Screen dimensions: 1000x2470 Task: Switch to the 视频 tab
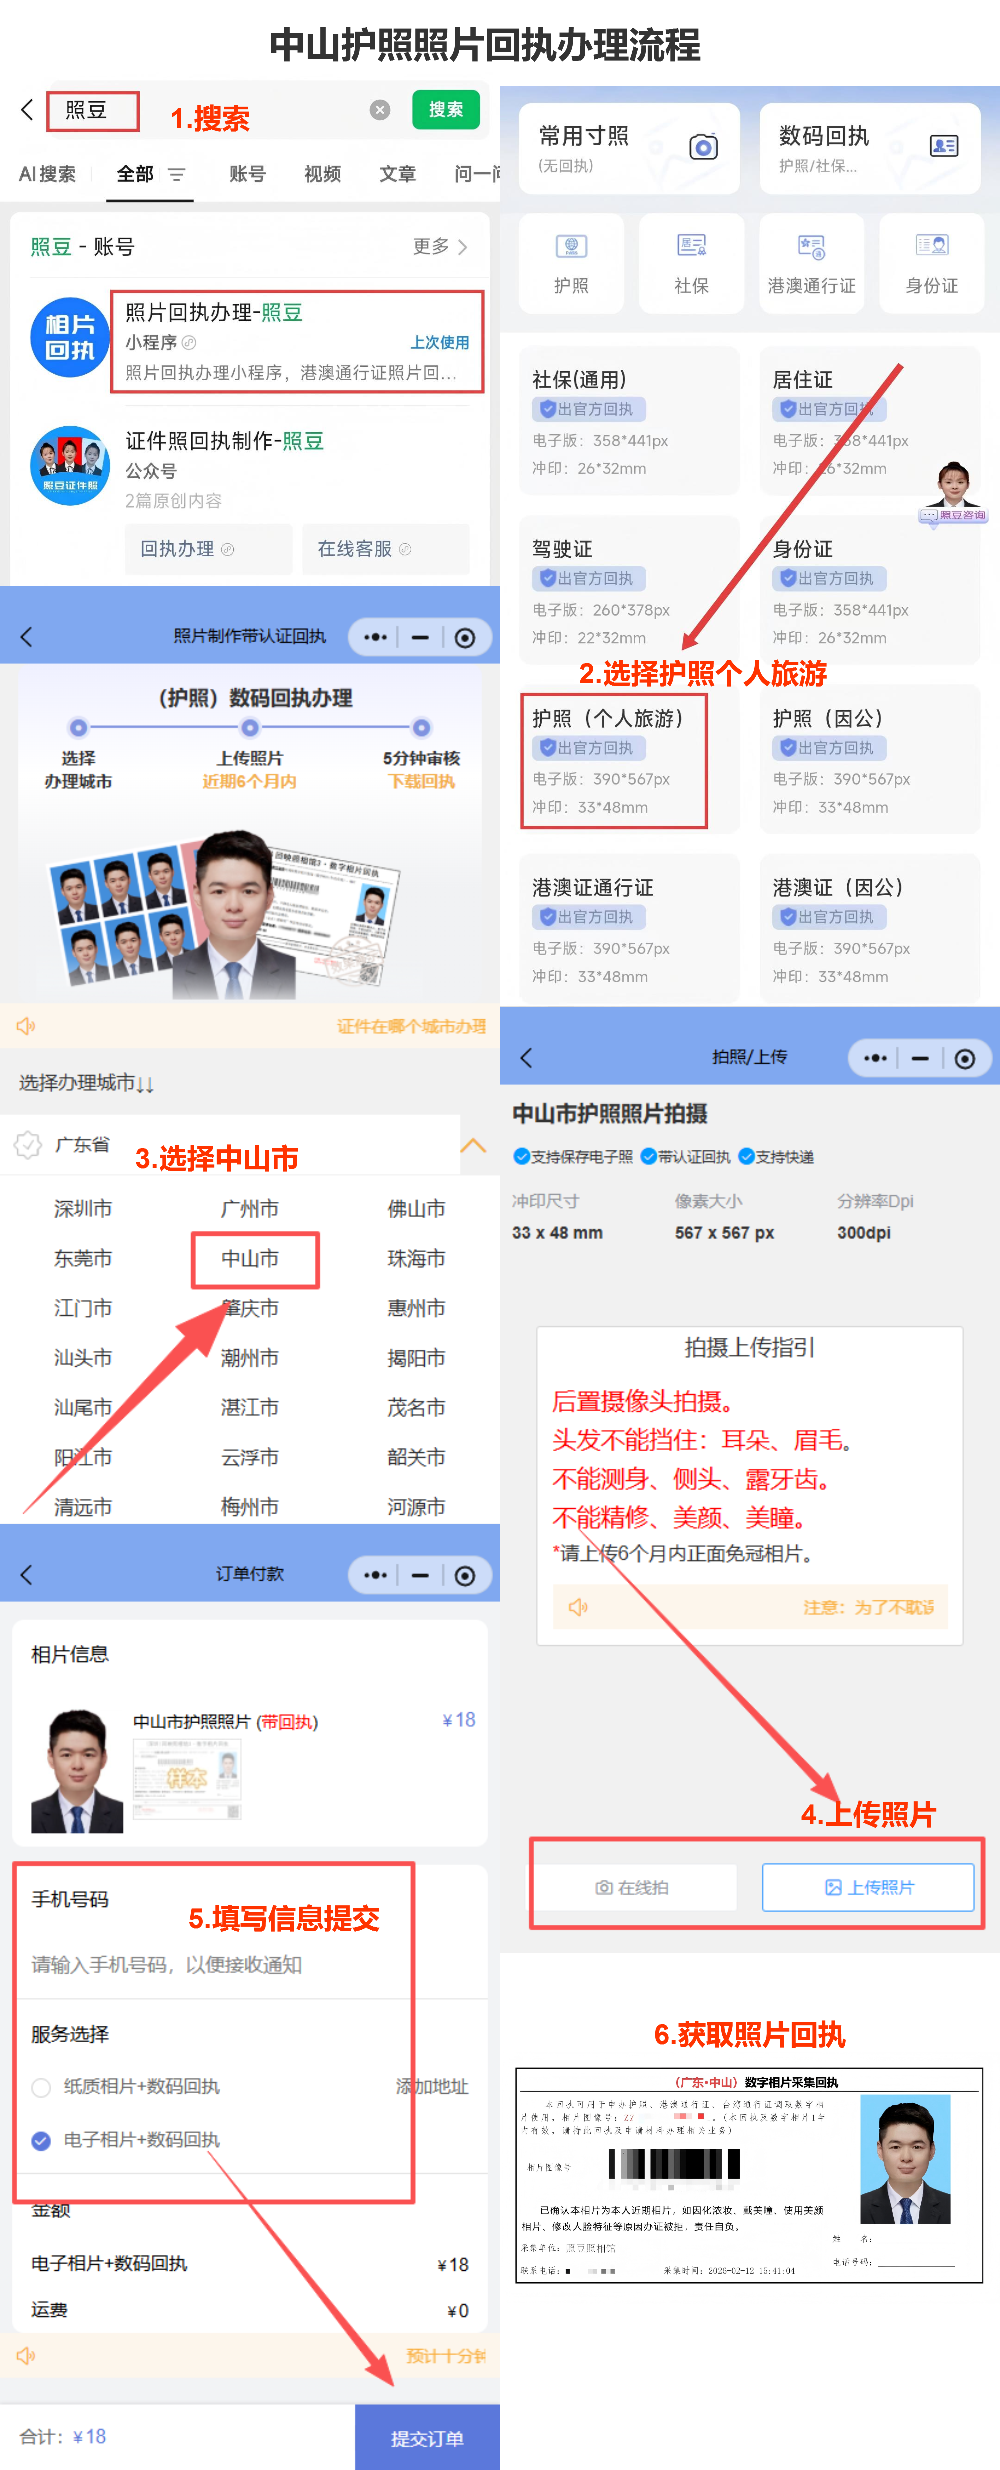coord(322,174)
